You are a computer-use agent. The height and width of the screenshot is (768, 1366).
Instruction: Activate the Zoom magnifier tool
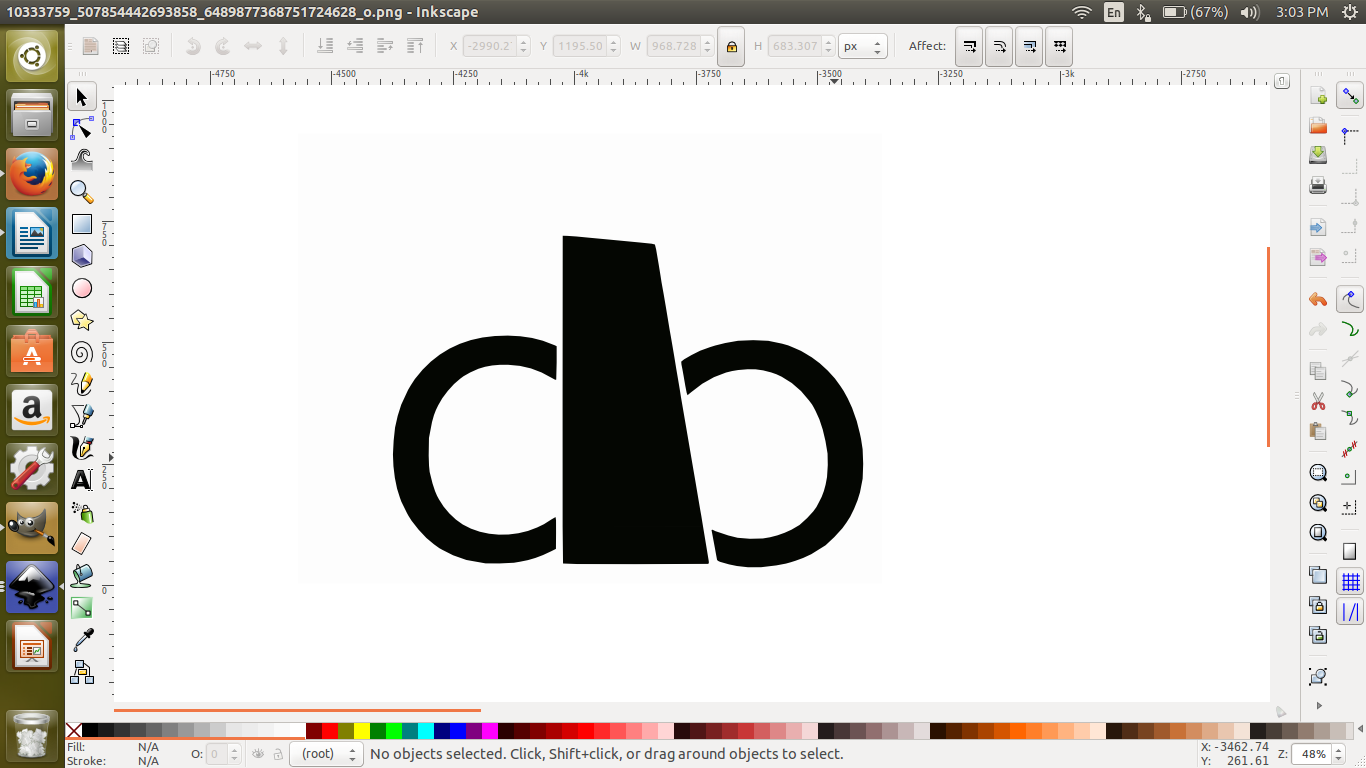82,192
